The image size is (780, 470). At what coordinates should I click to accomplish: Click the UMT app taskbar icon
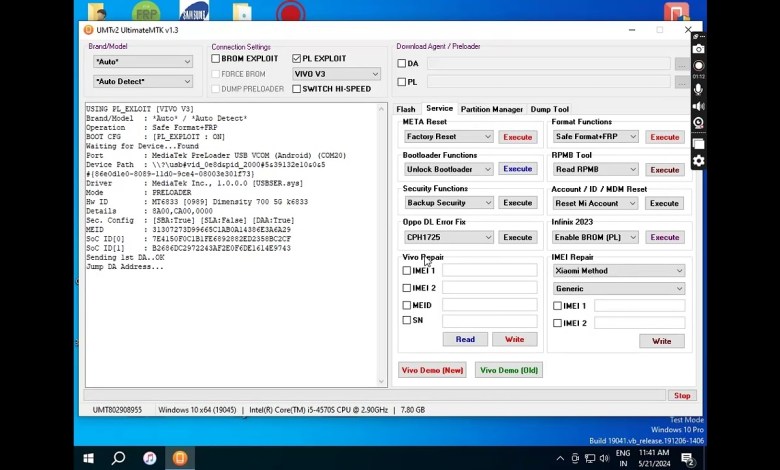click(x=180, y=458)
